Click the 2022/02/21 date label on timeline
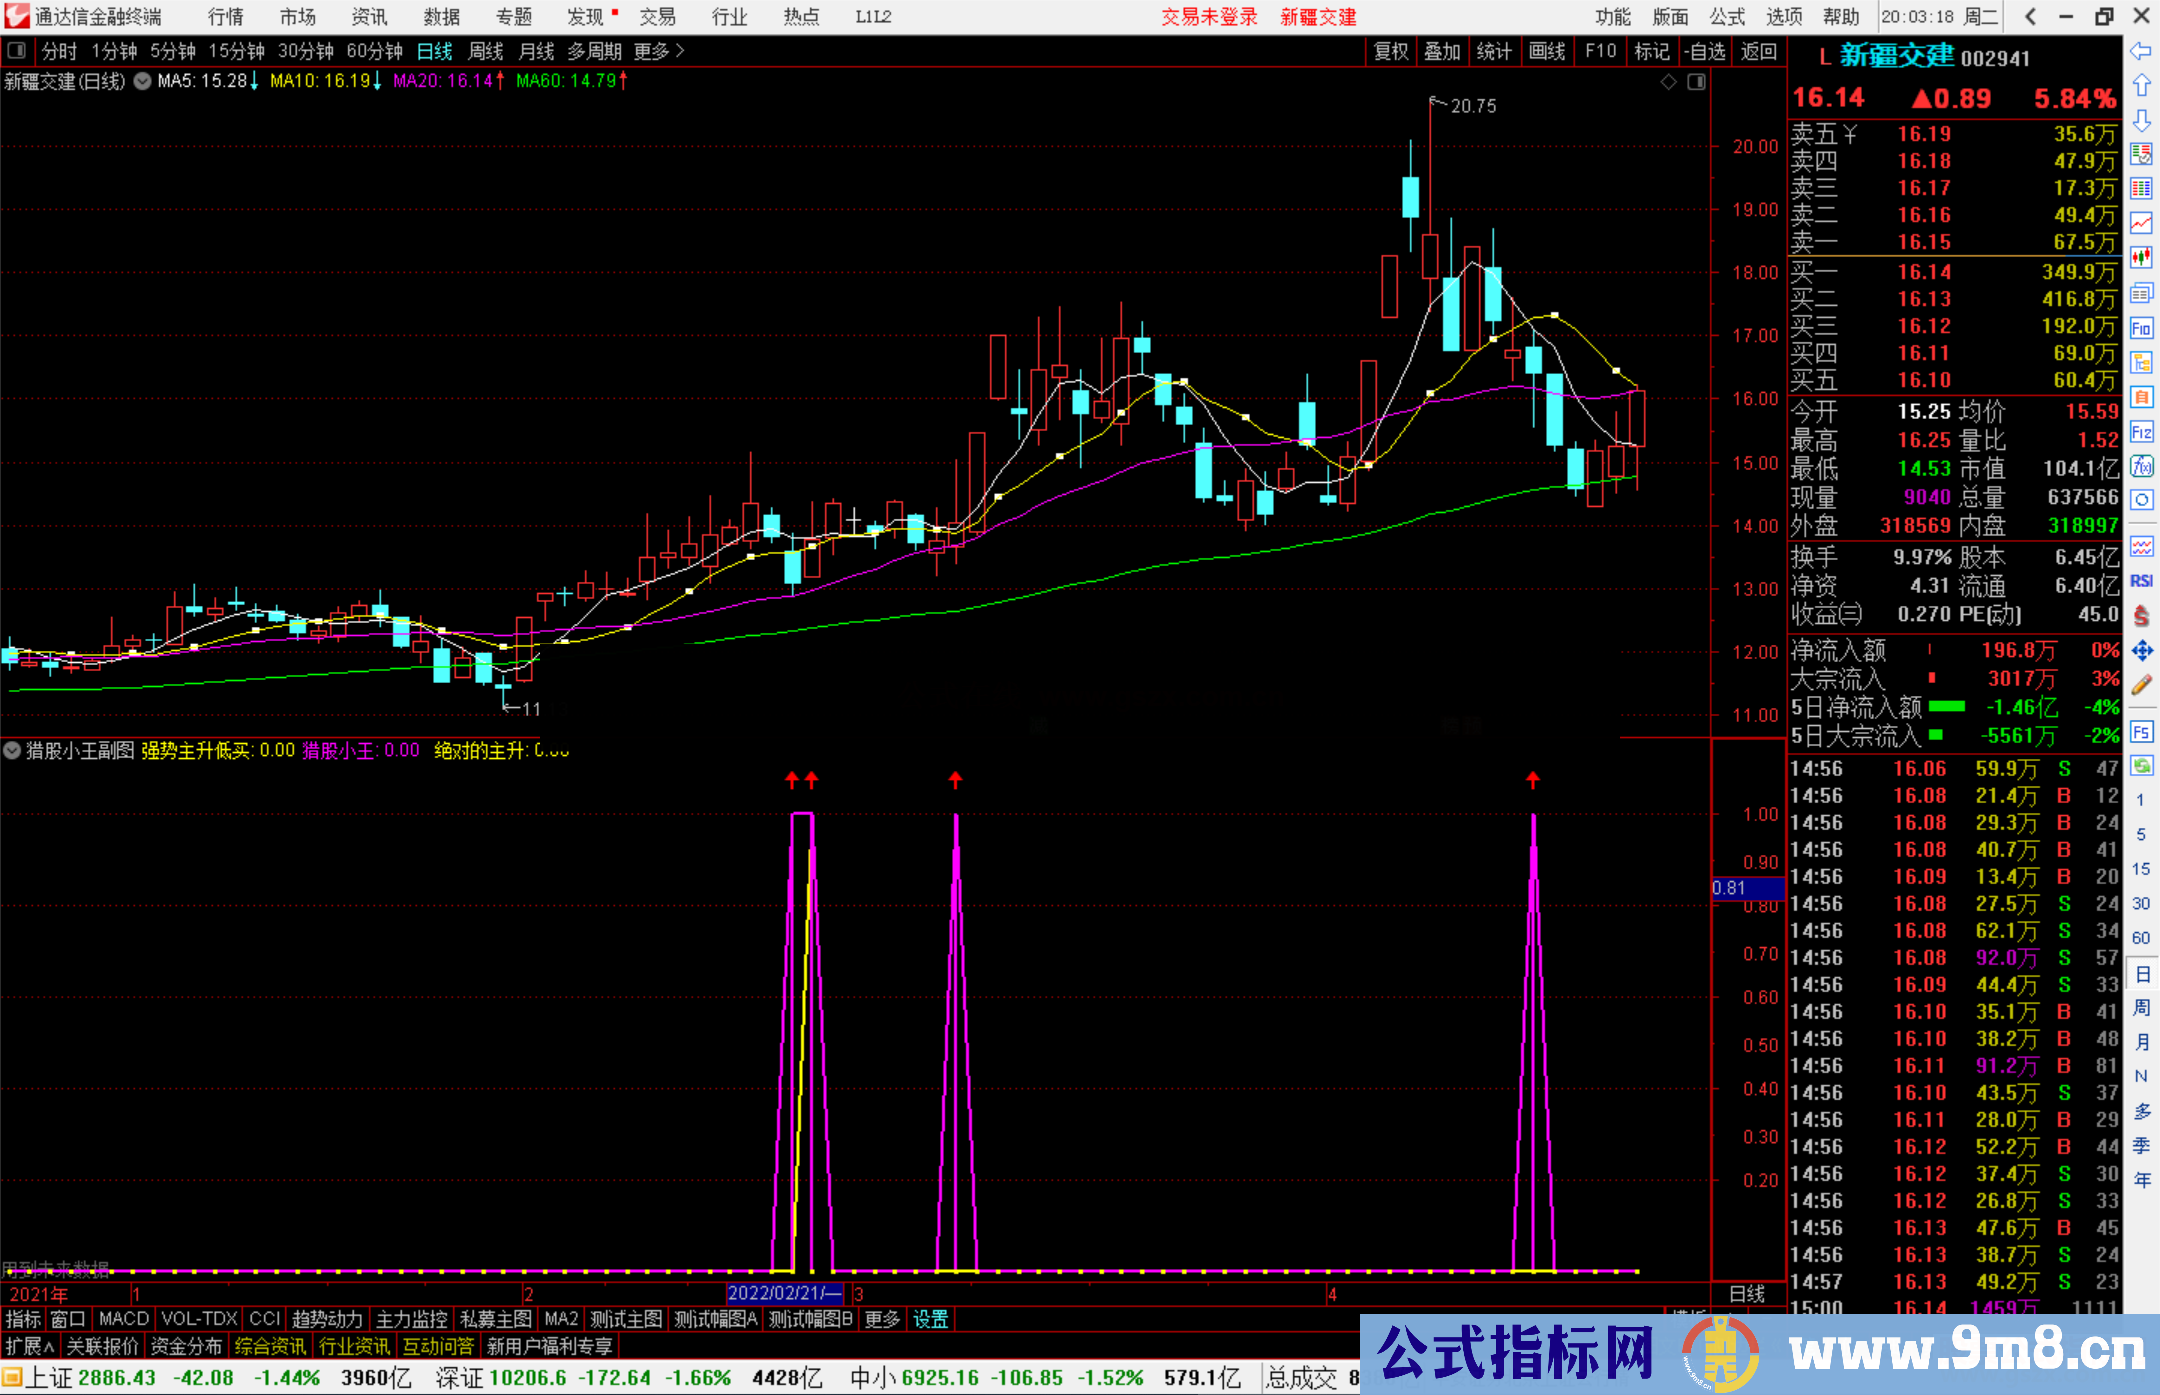The width and height of the screenshot is (2160, 1395). tap(784, 1293)
